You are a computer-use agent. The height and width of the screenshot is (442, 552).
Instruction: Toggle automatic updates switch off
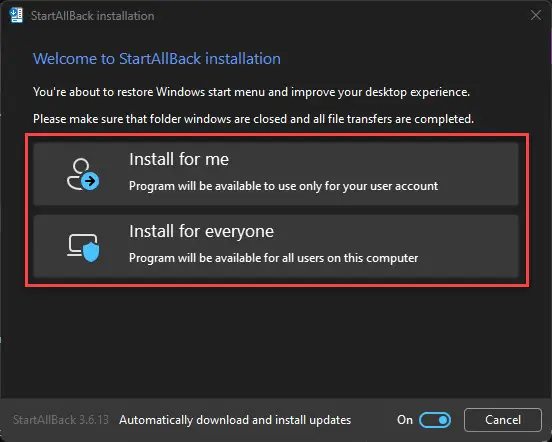coord(435,420)
